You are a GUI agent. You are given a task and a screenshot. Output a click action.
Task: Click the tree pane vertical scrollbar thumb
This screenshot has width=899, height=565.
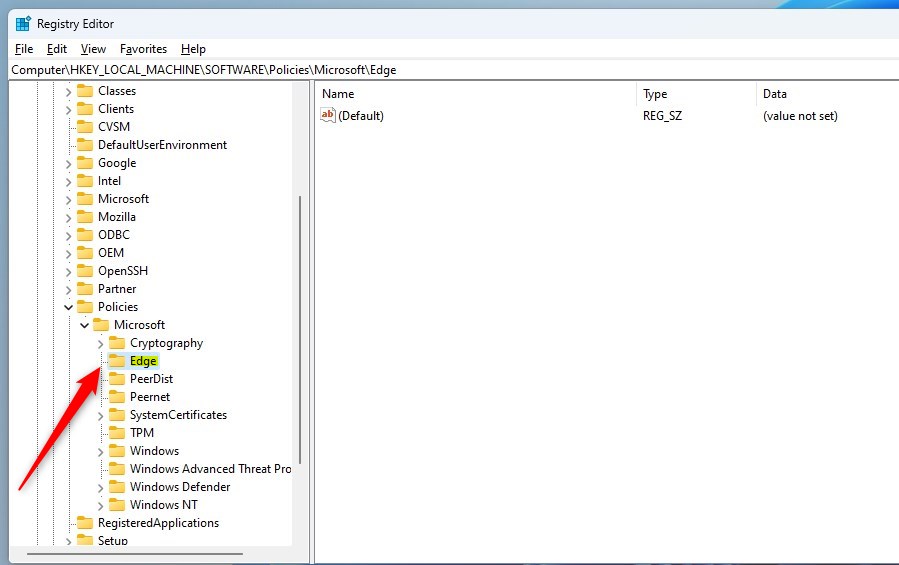300,330
